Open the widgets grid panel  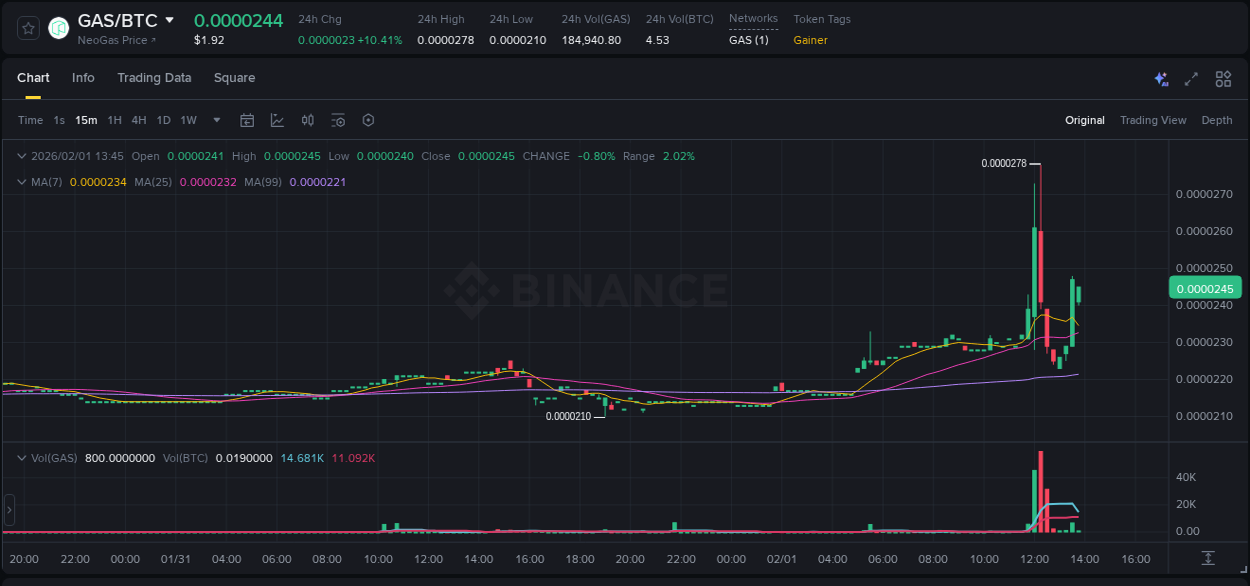coord(1223,78)
